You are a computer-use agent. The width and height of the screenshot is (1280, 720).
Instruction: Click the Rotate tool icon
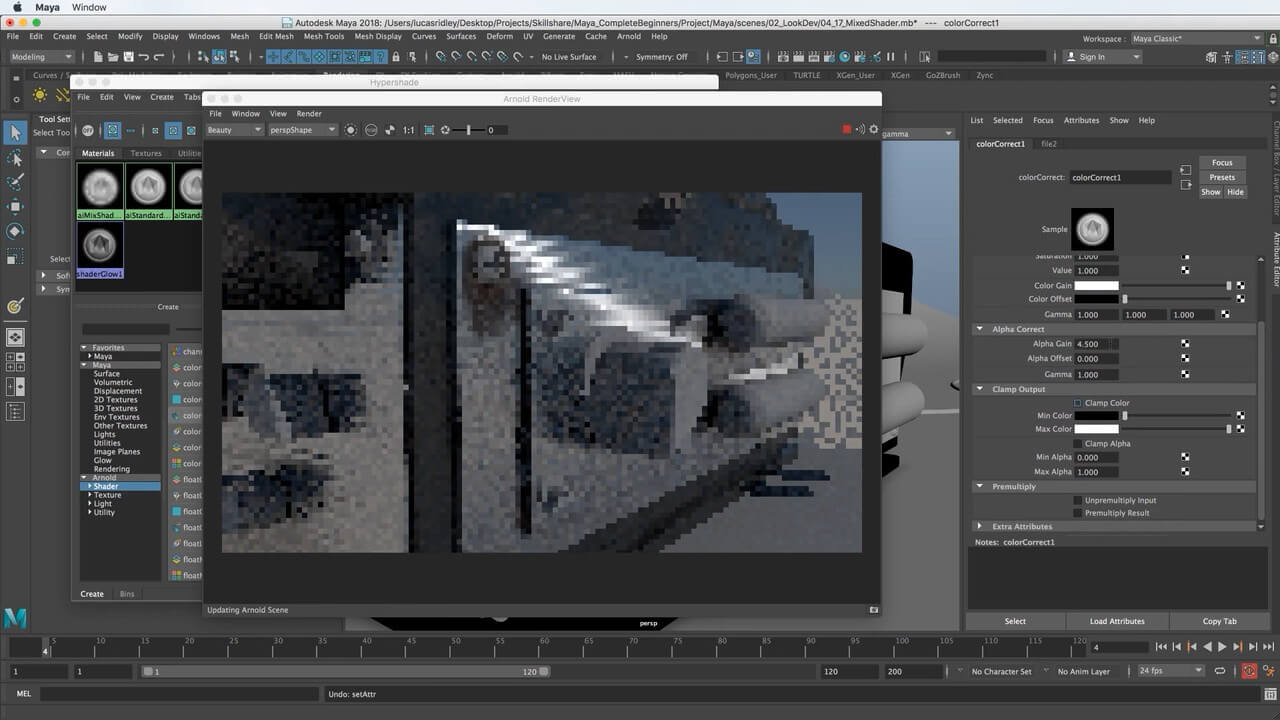15,231
